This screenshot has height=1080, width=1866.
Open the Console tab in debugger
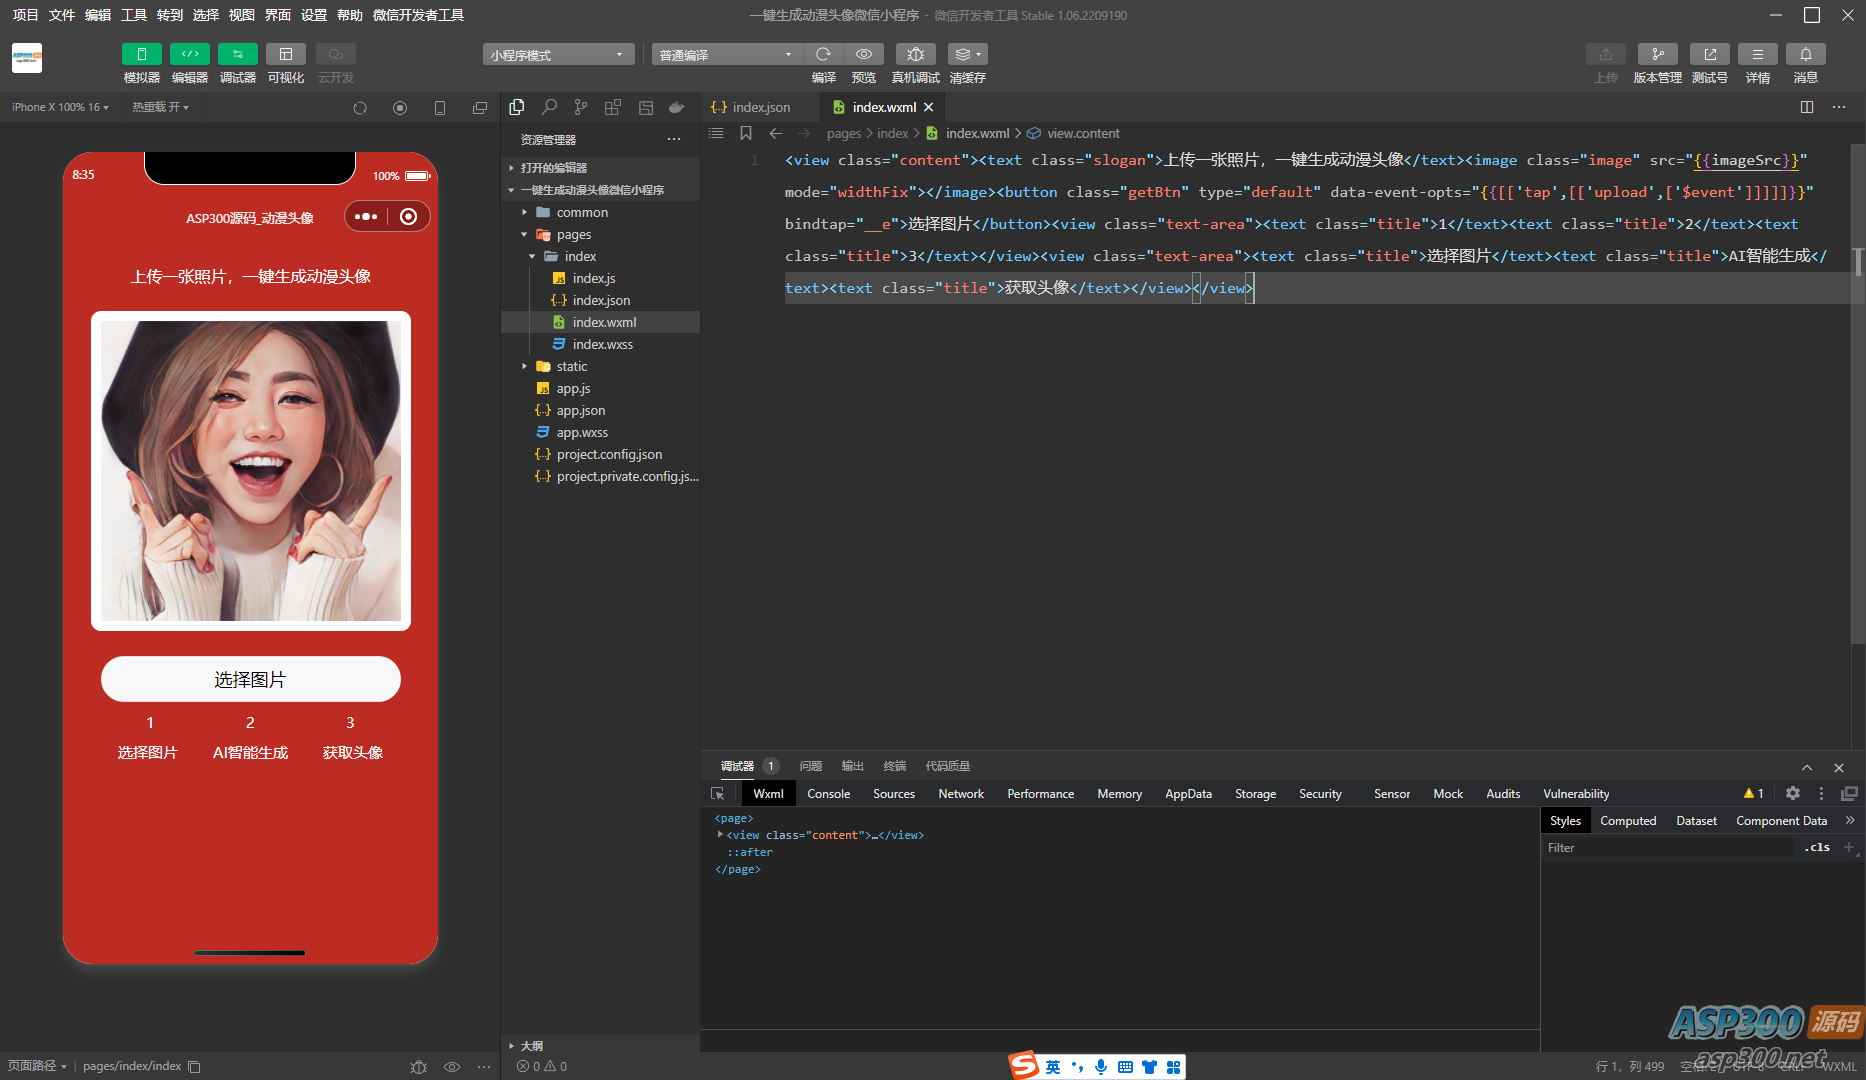click(828, 793)
